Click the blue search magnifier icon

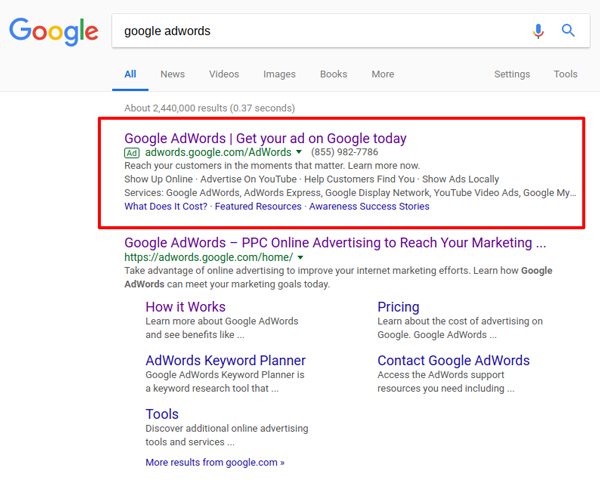pyautogui.click(x=568, y=30)
